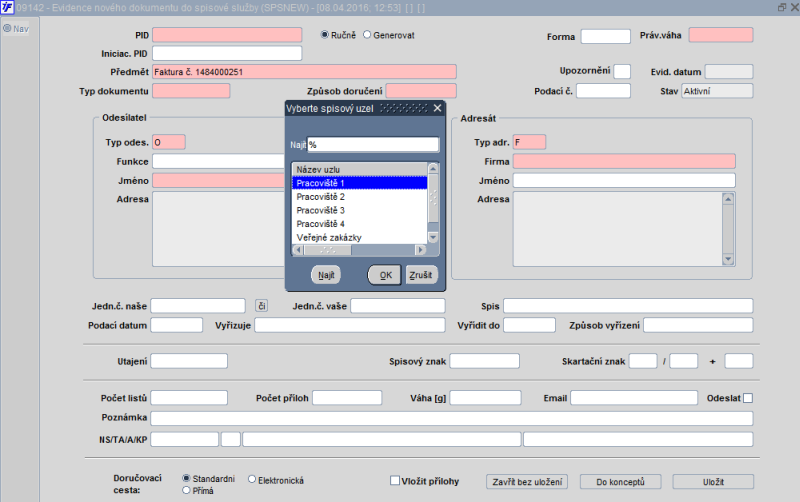
Task: Click the Uložit button
Action: (x=713, y=482)
